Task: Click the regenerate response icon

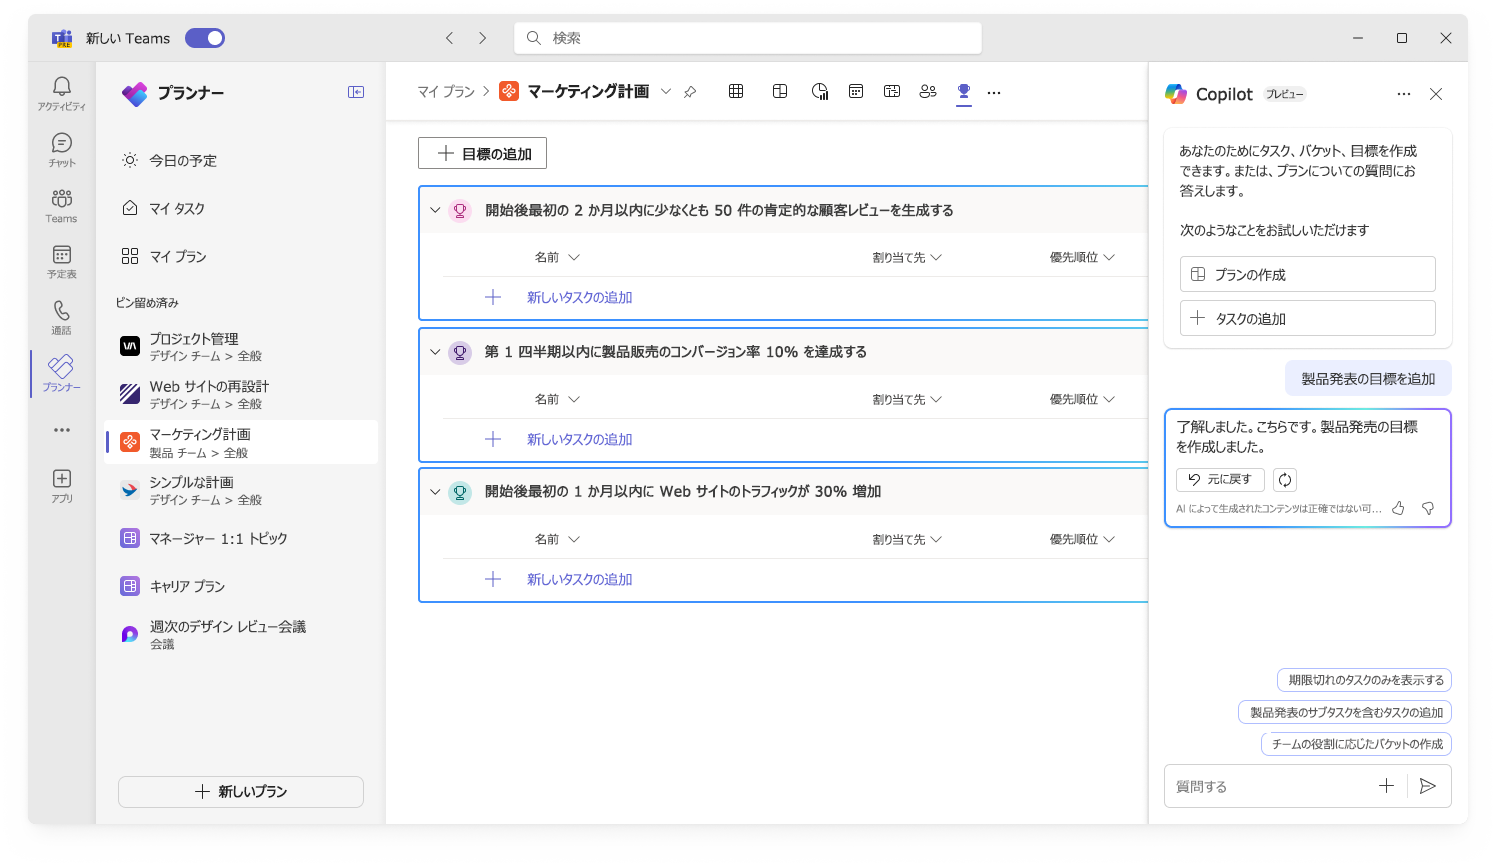Action: (1285, 480)
